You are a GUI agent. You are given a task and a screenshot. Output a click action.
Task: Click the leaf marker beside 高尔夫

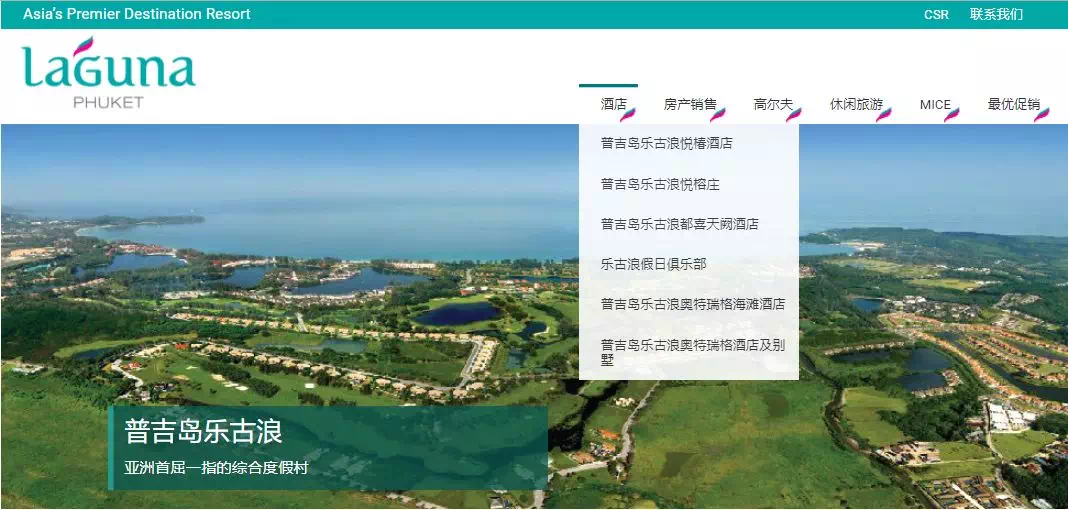pyautogui.click(x=794, y=115)
